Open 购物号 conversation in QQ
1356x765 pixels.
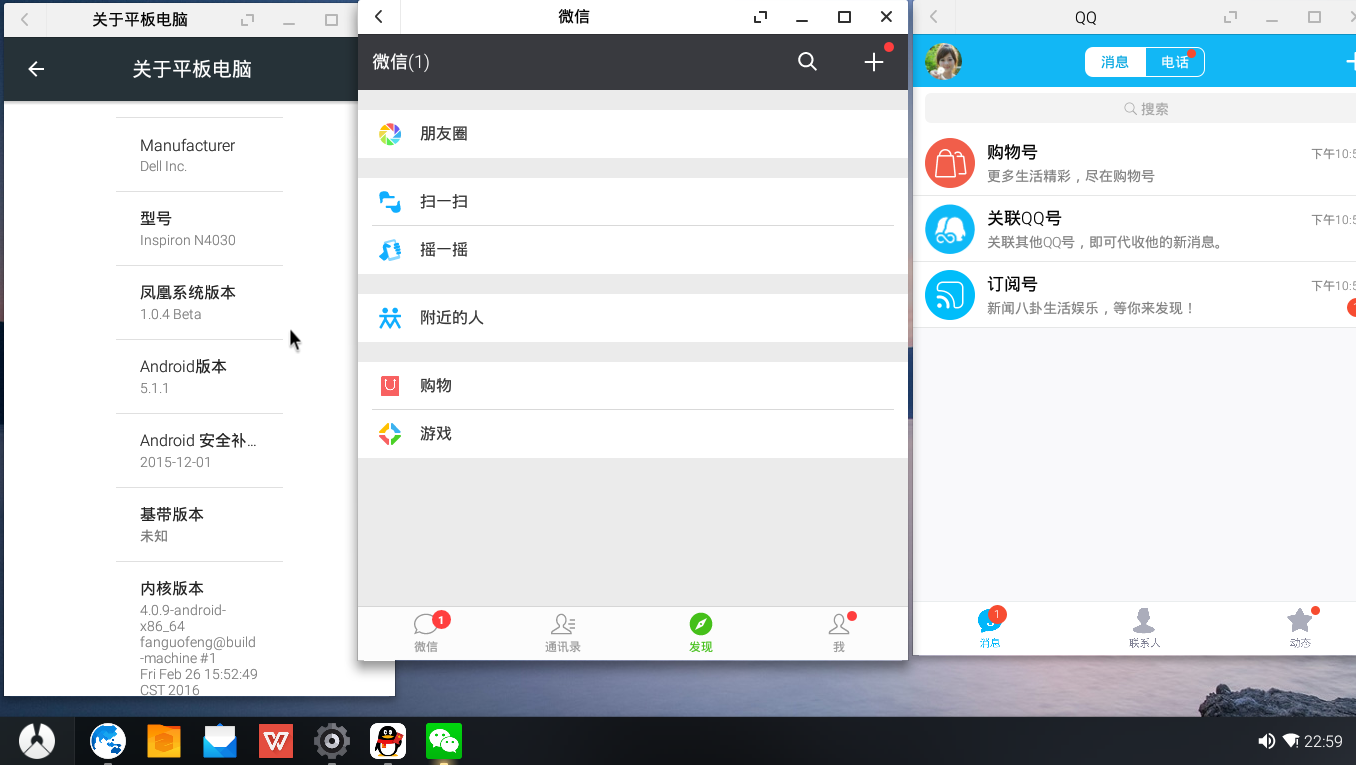pyautogui.click(x=1134, y=163)
